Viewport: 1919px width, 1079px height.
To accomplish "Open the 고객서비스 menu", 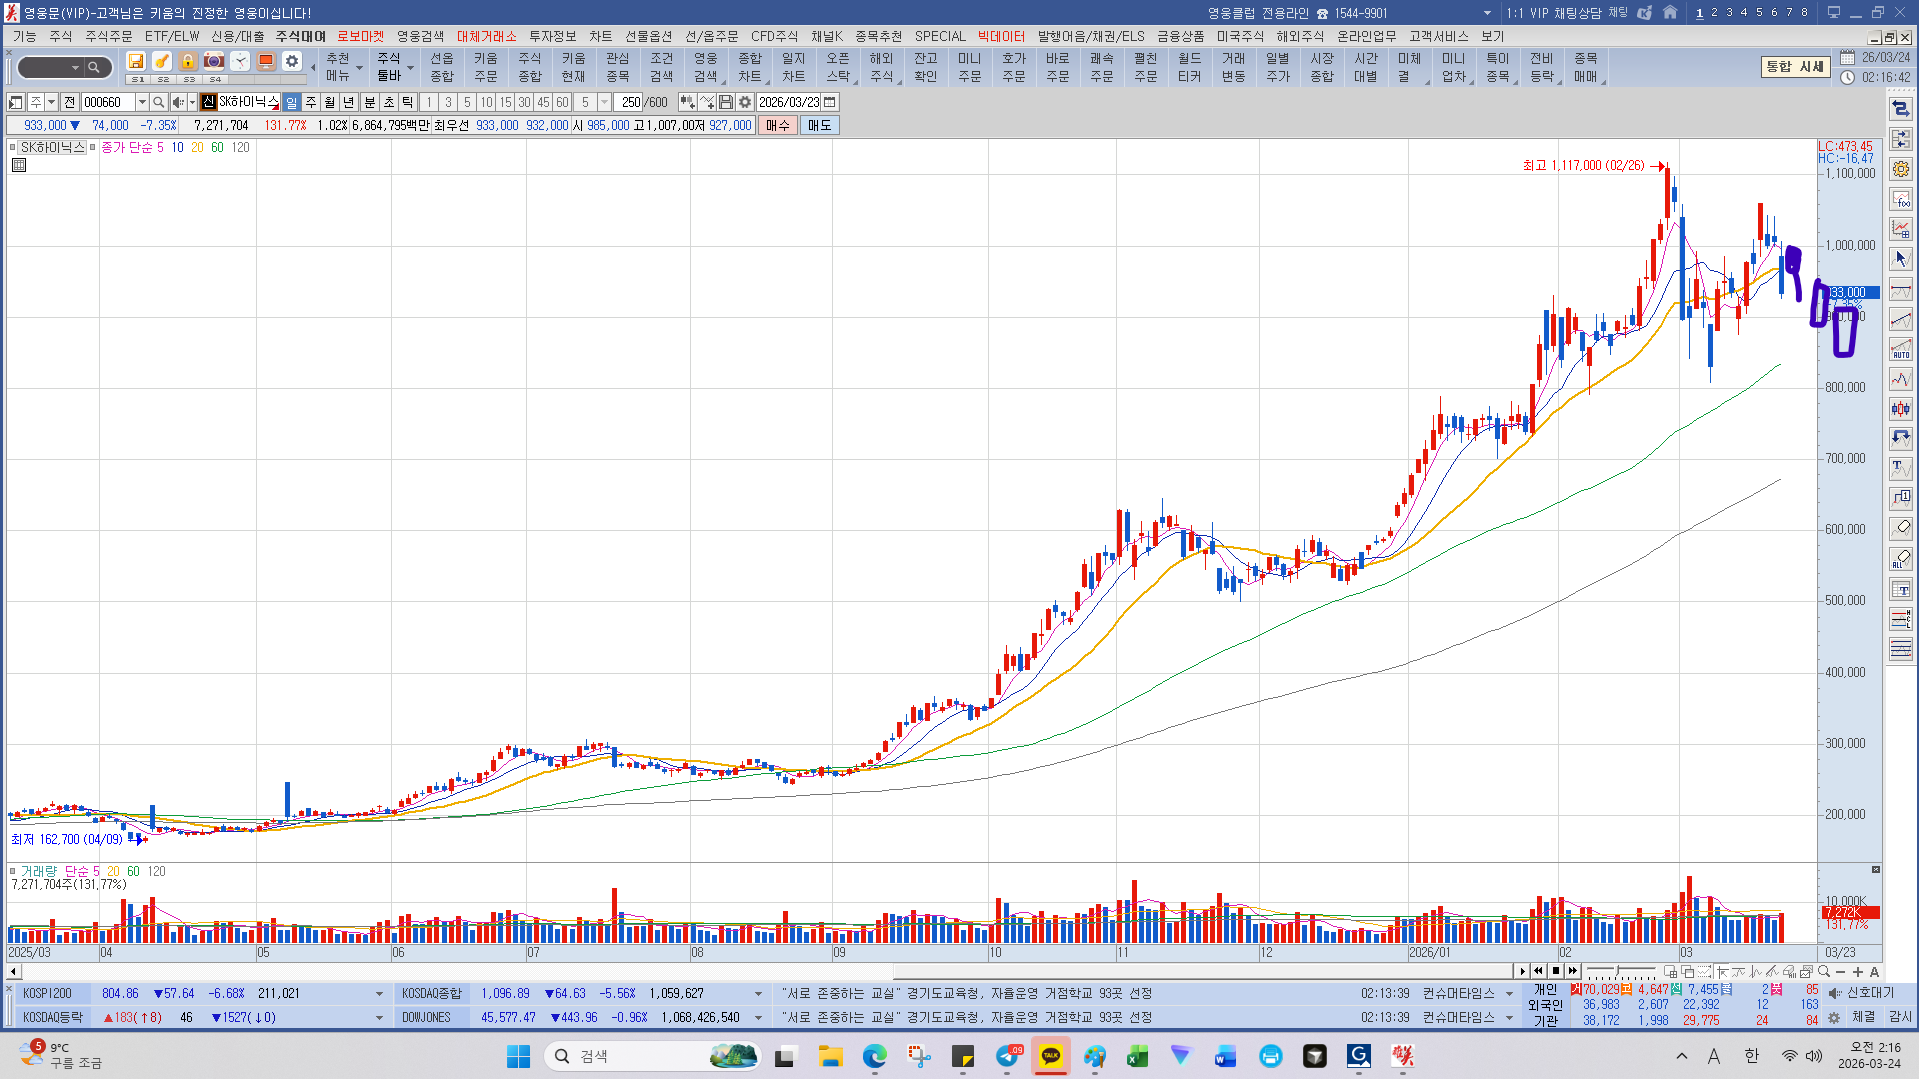I will (x=1439, y=36).
